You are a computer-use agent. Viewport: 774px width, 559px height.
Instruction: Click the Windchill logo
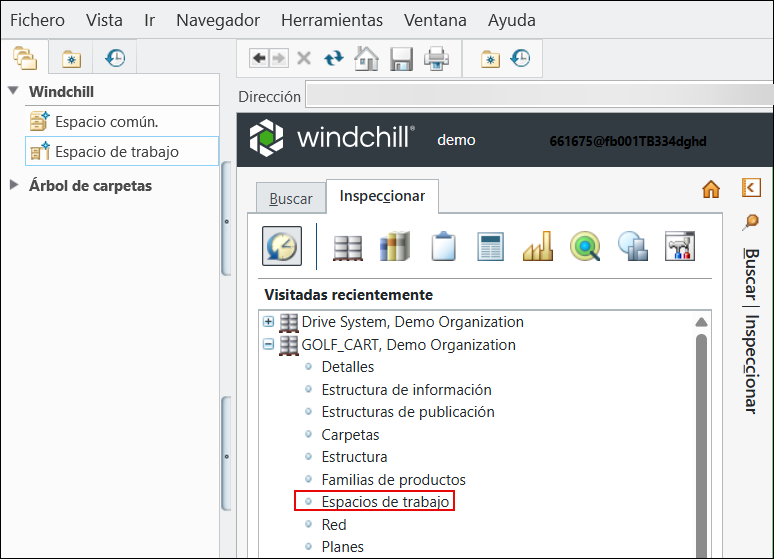tap(332, 138)
